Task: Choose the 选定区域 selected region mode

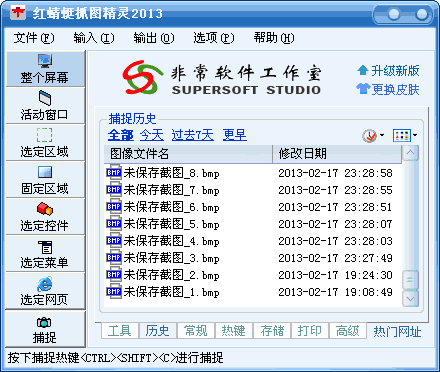Action: pyautogui.click(x=45, y=143)
